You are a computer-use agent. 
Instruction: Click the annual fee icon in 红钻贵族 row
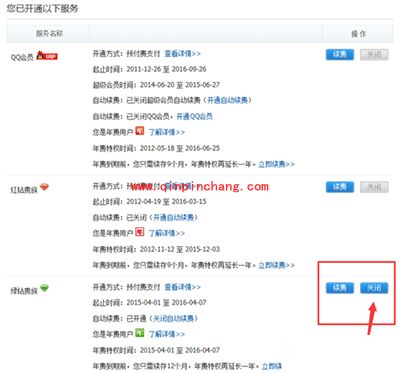pyautogui.click(x=140, y=232)
